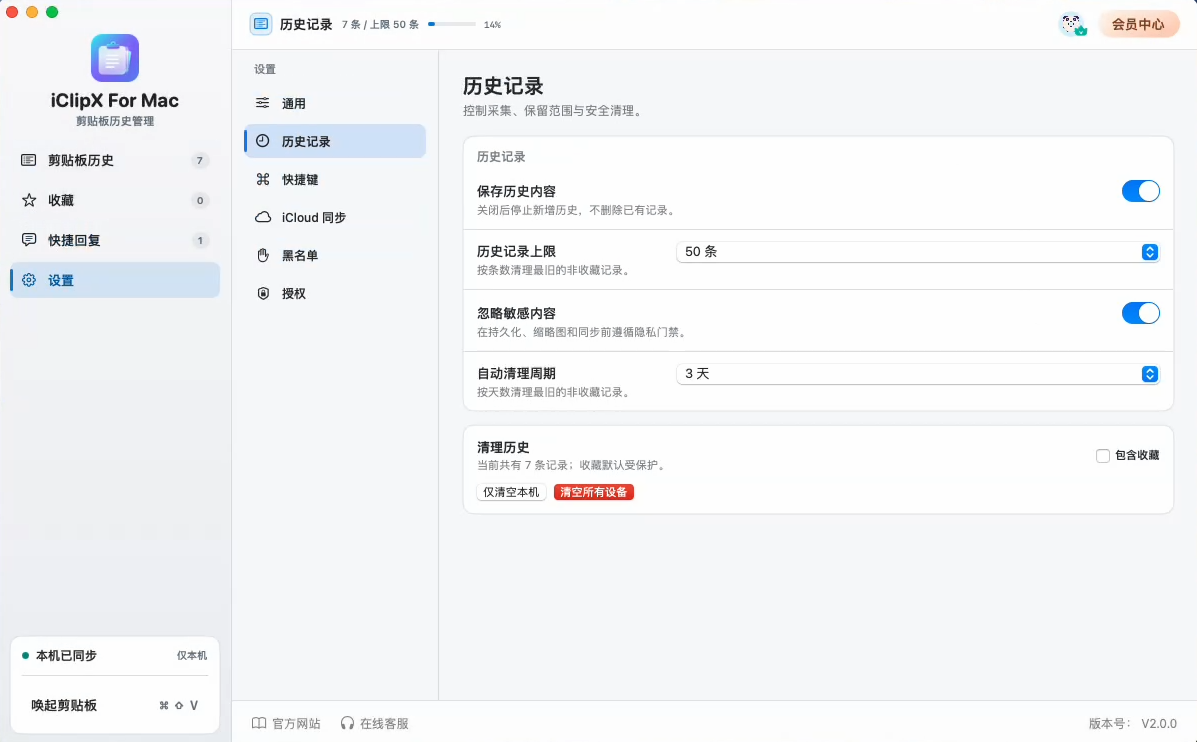
Task: Click the iClipX app logo icon
Action: click(115, 58)
